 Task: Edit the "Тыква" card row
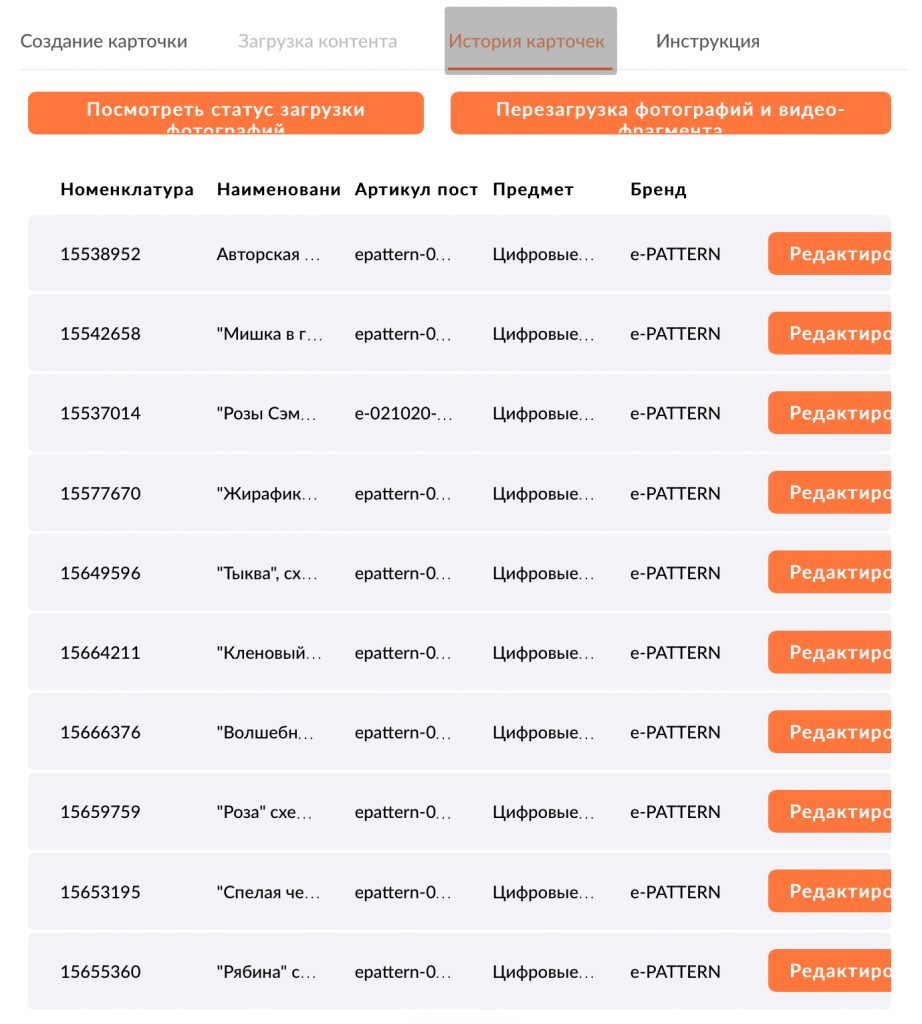[829, 573]
